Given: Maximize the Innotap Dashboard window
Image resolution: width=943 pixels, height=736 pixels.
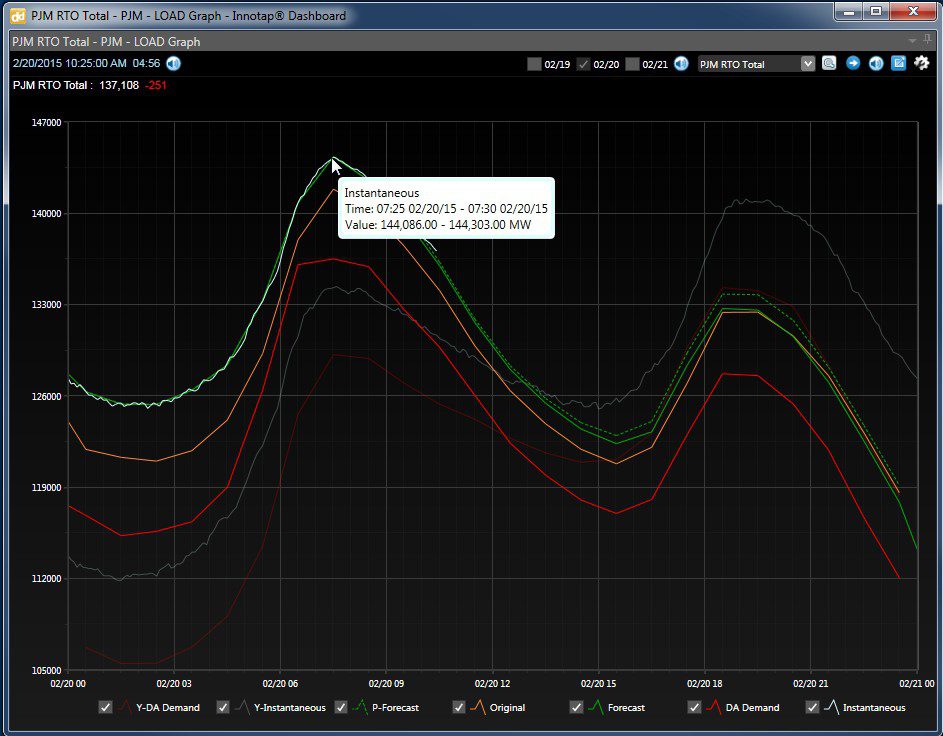Looking at the screenshot, I should point(876,11).
